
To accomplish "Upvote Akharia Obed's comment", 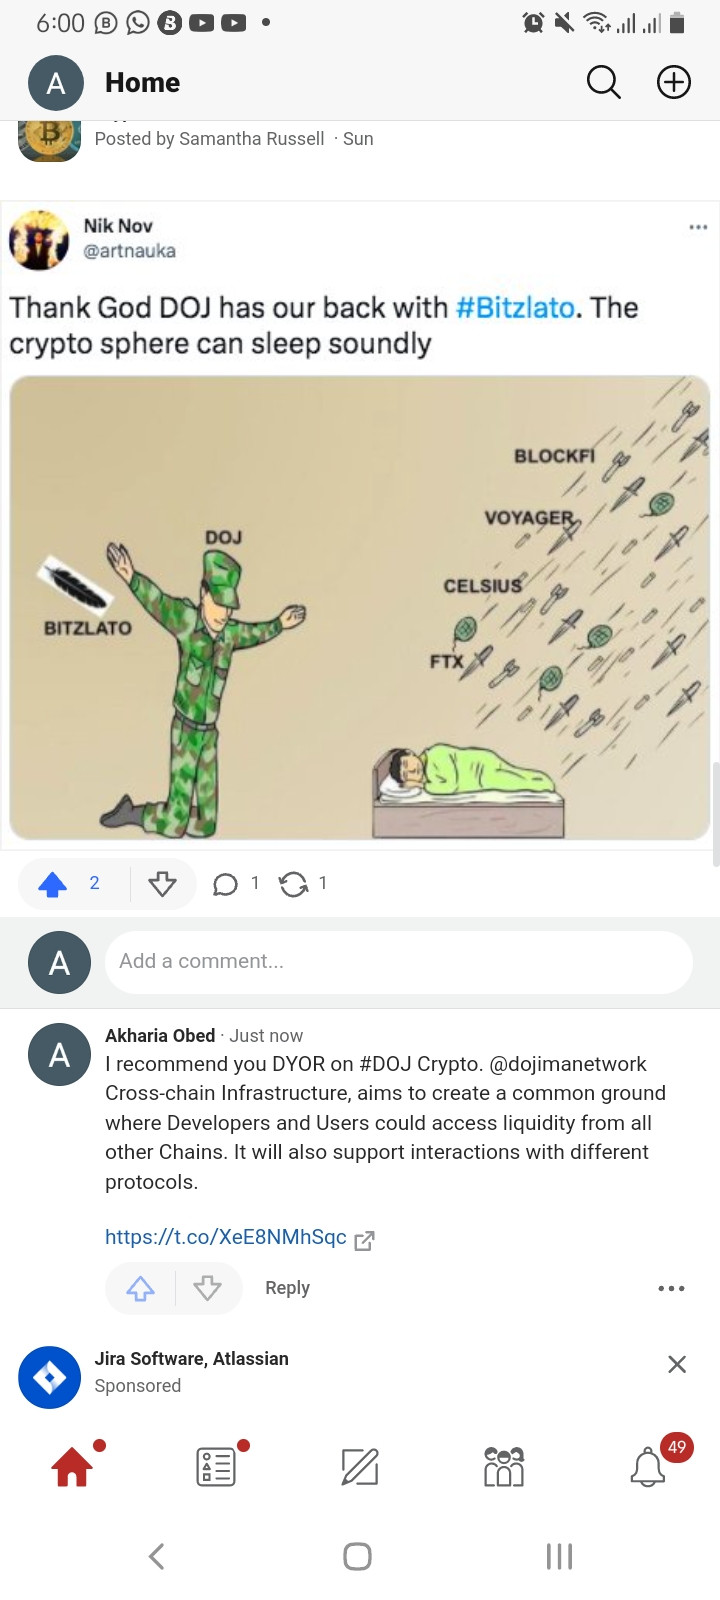I will tap(140, 1288).
